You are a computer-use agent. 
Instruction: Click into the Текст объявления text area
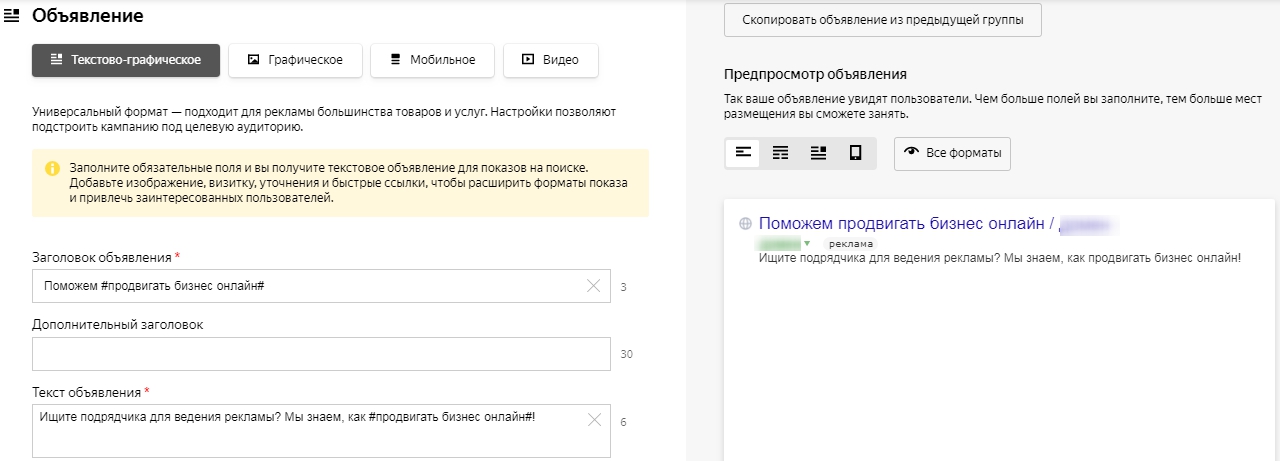[x=300, y=429]
